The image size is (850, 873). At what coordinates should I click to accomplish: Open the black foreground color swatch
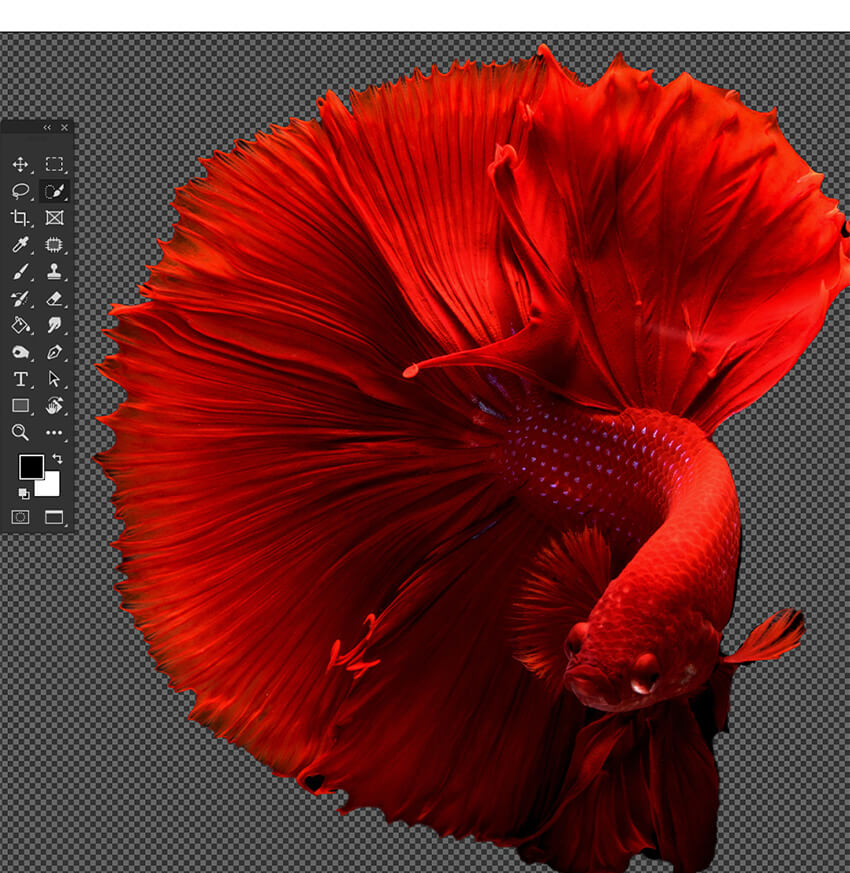click(x=30, y=466)
